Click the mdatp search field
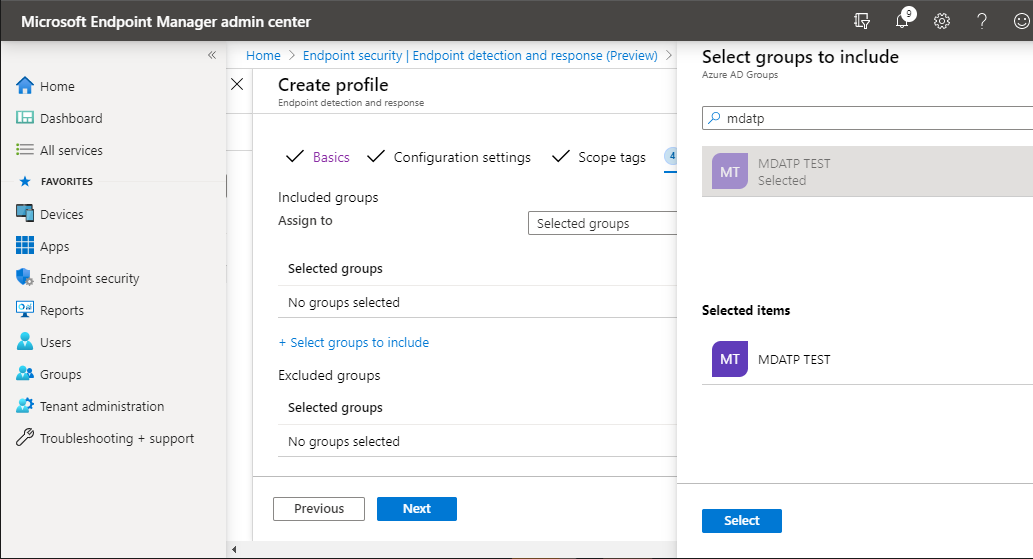 click(x=867, y=118)
